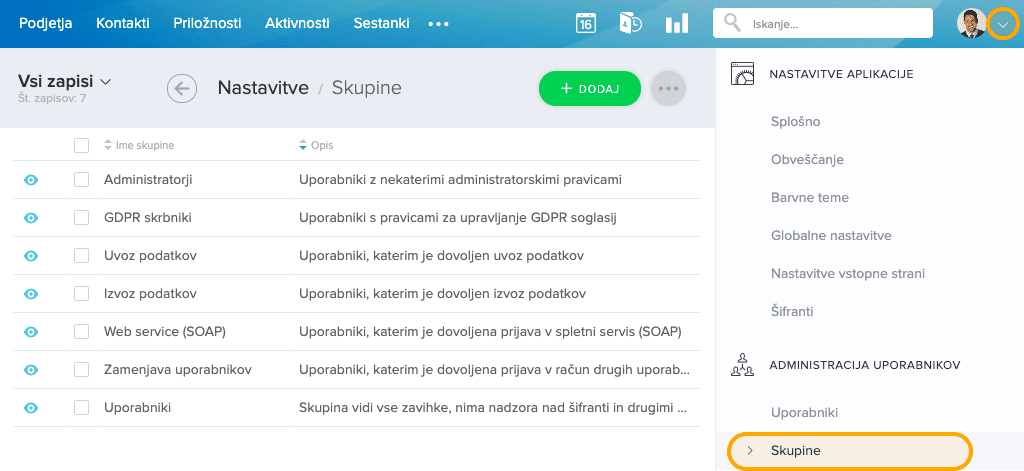
Task: Open the grey three-dots actions button
Action: [668, 88]
